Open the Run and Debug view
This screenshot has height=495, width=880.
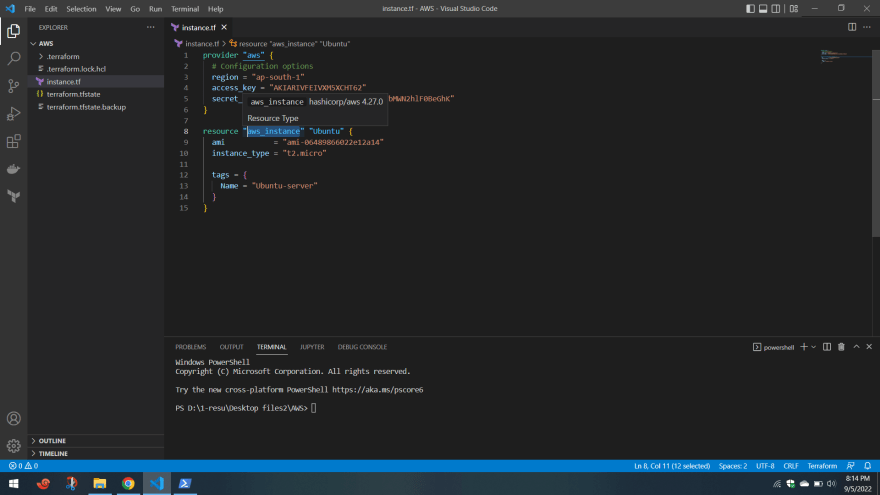point(13,113)
